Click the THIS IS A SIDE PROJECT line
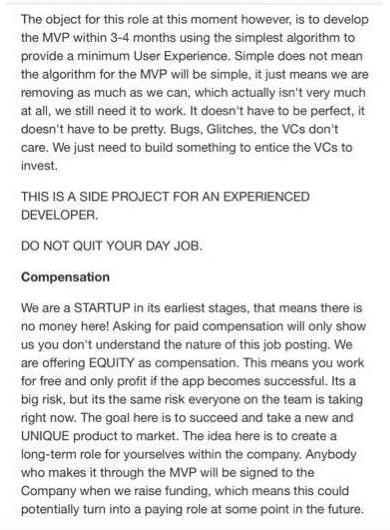The height and width of the screenshot is (530, 390). [165, 197]
